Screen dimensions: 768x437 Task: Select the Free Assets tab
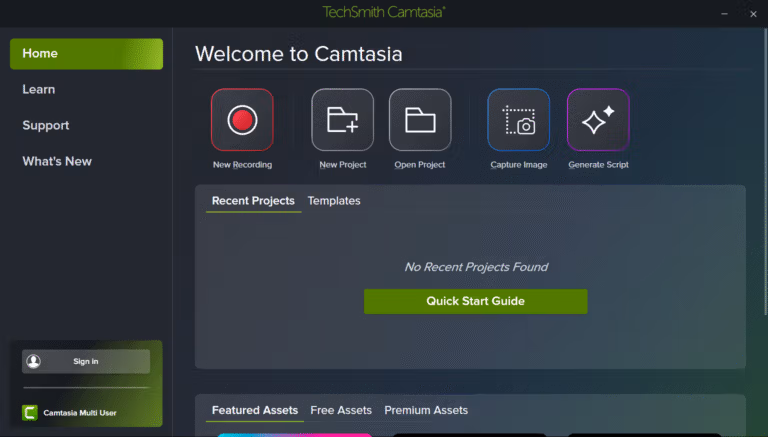point(341,410)
